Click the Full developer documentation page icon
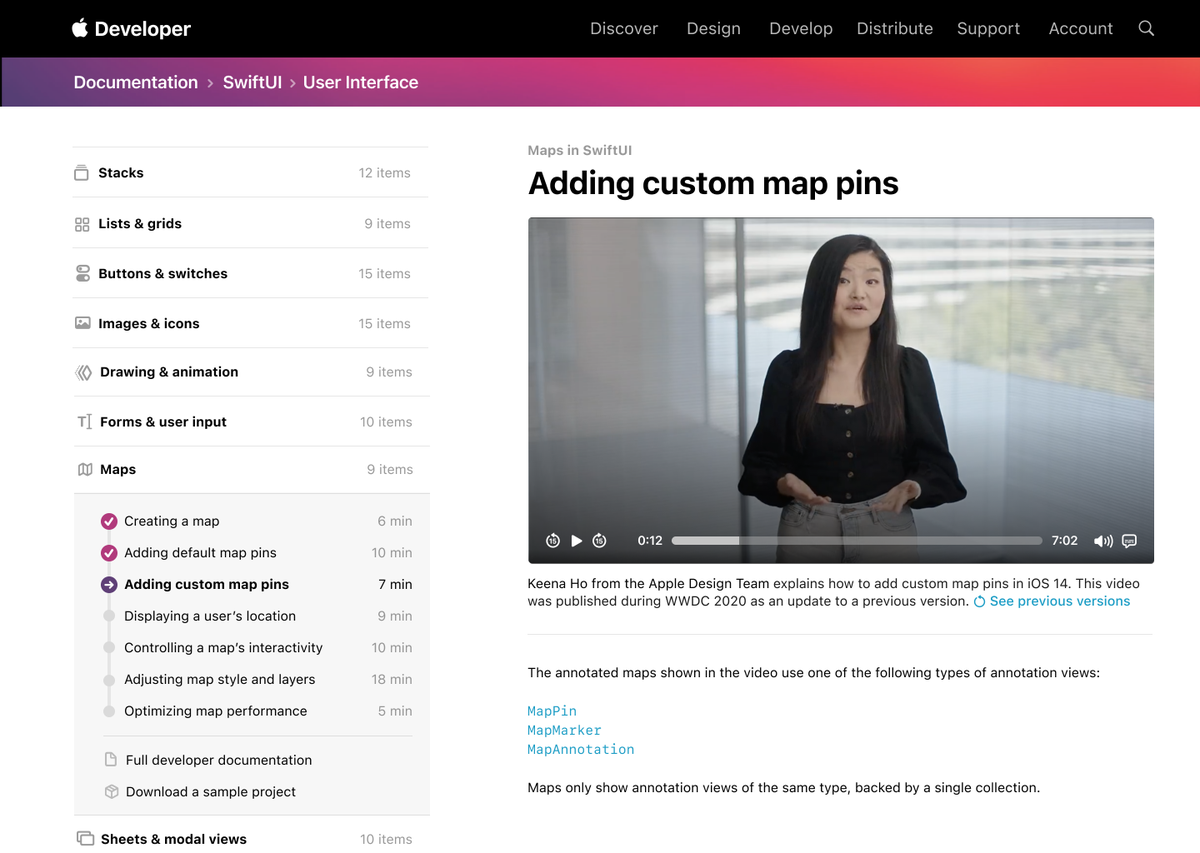Viewport: 1200px width, 853px height. coord(111,760)
